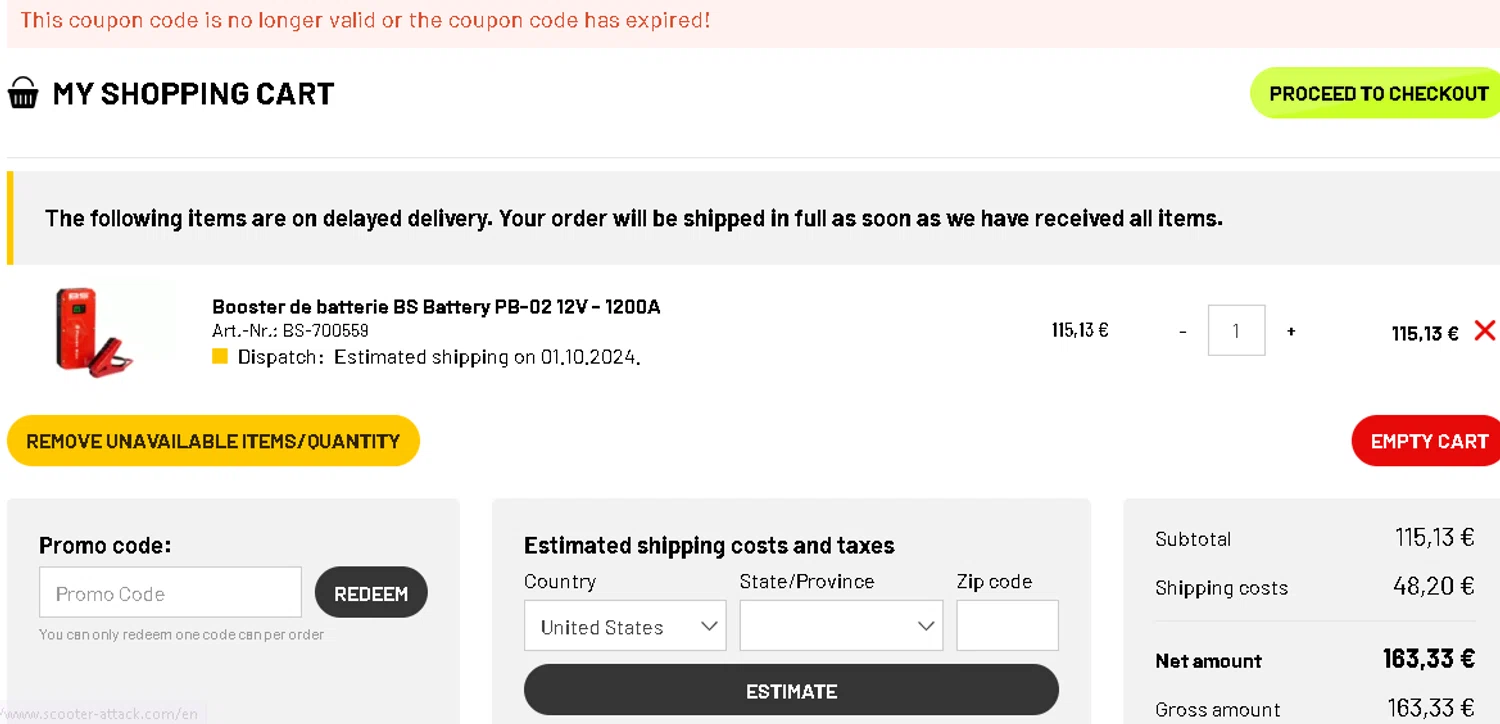This screenshot has height=724, width=1500.
Task: Remove unavailable items/quantity
Action: tap(213, 441)
